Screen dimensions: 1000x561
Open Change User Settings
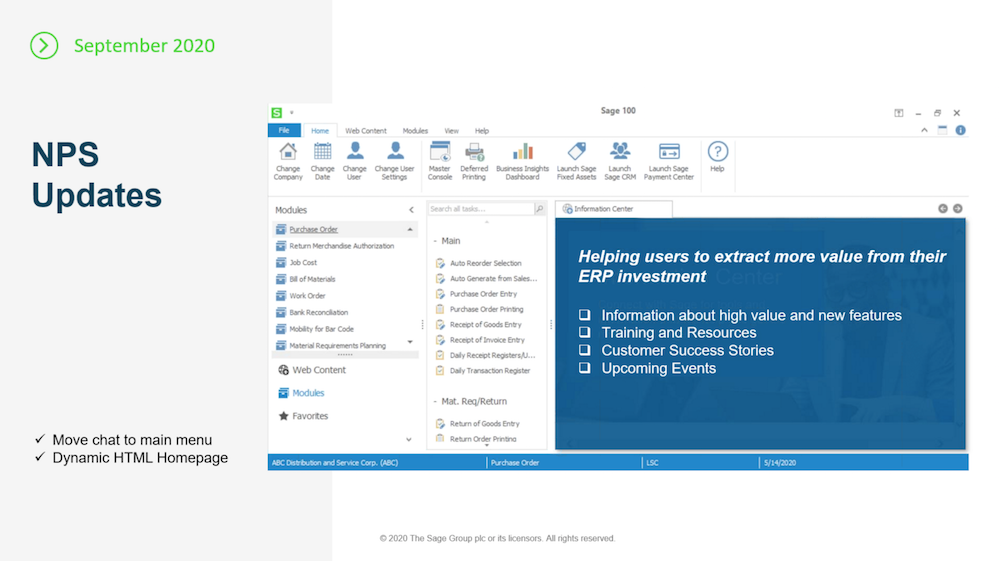tap(394, 161)
